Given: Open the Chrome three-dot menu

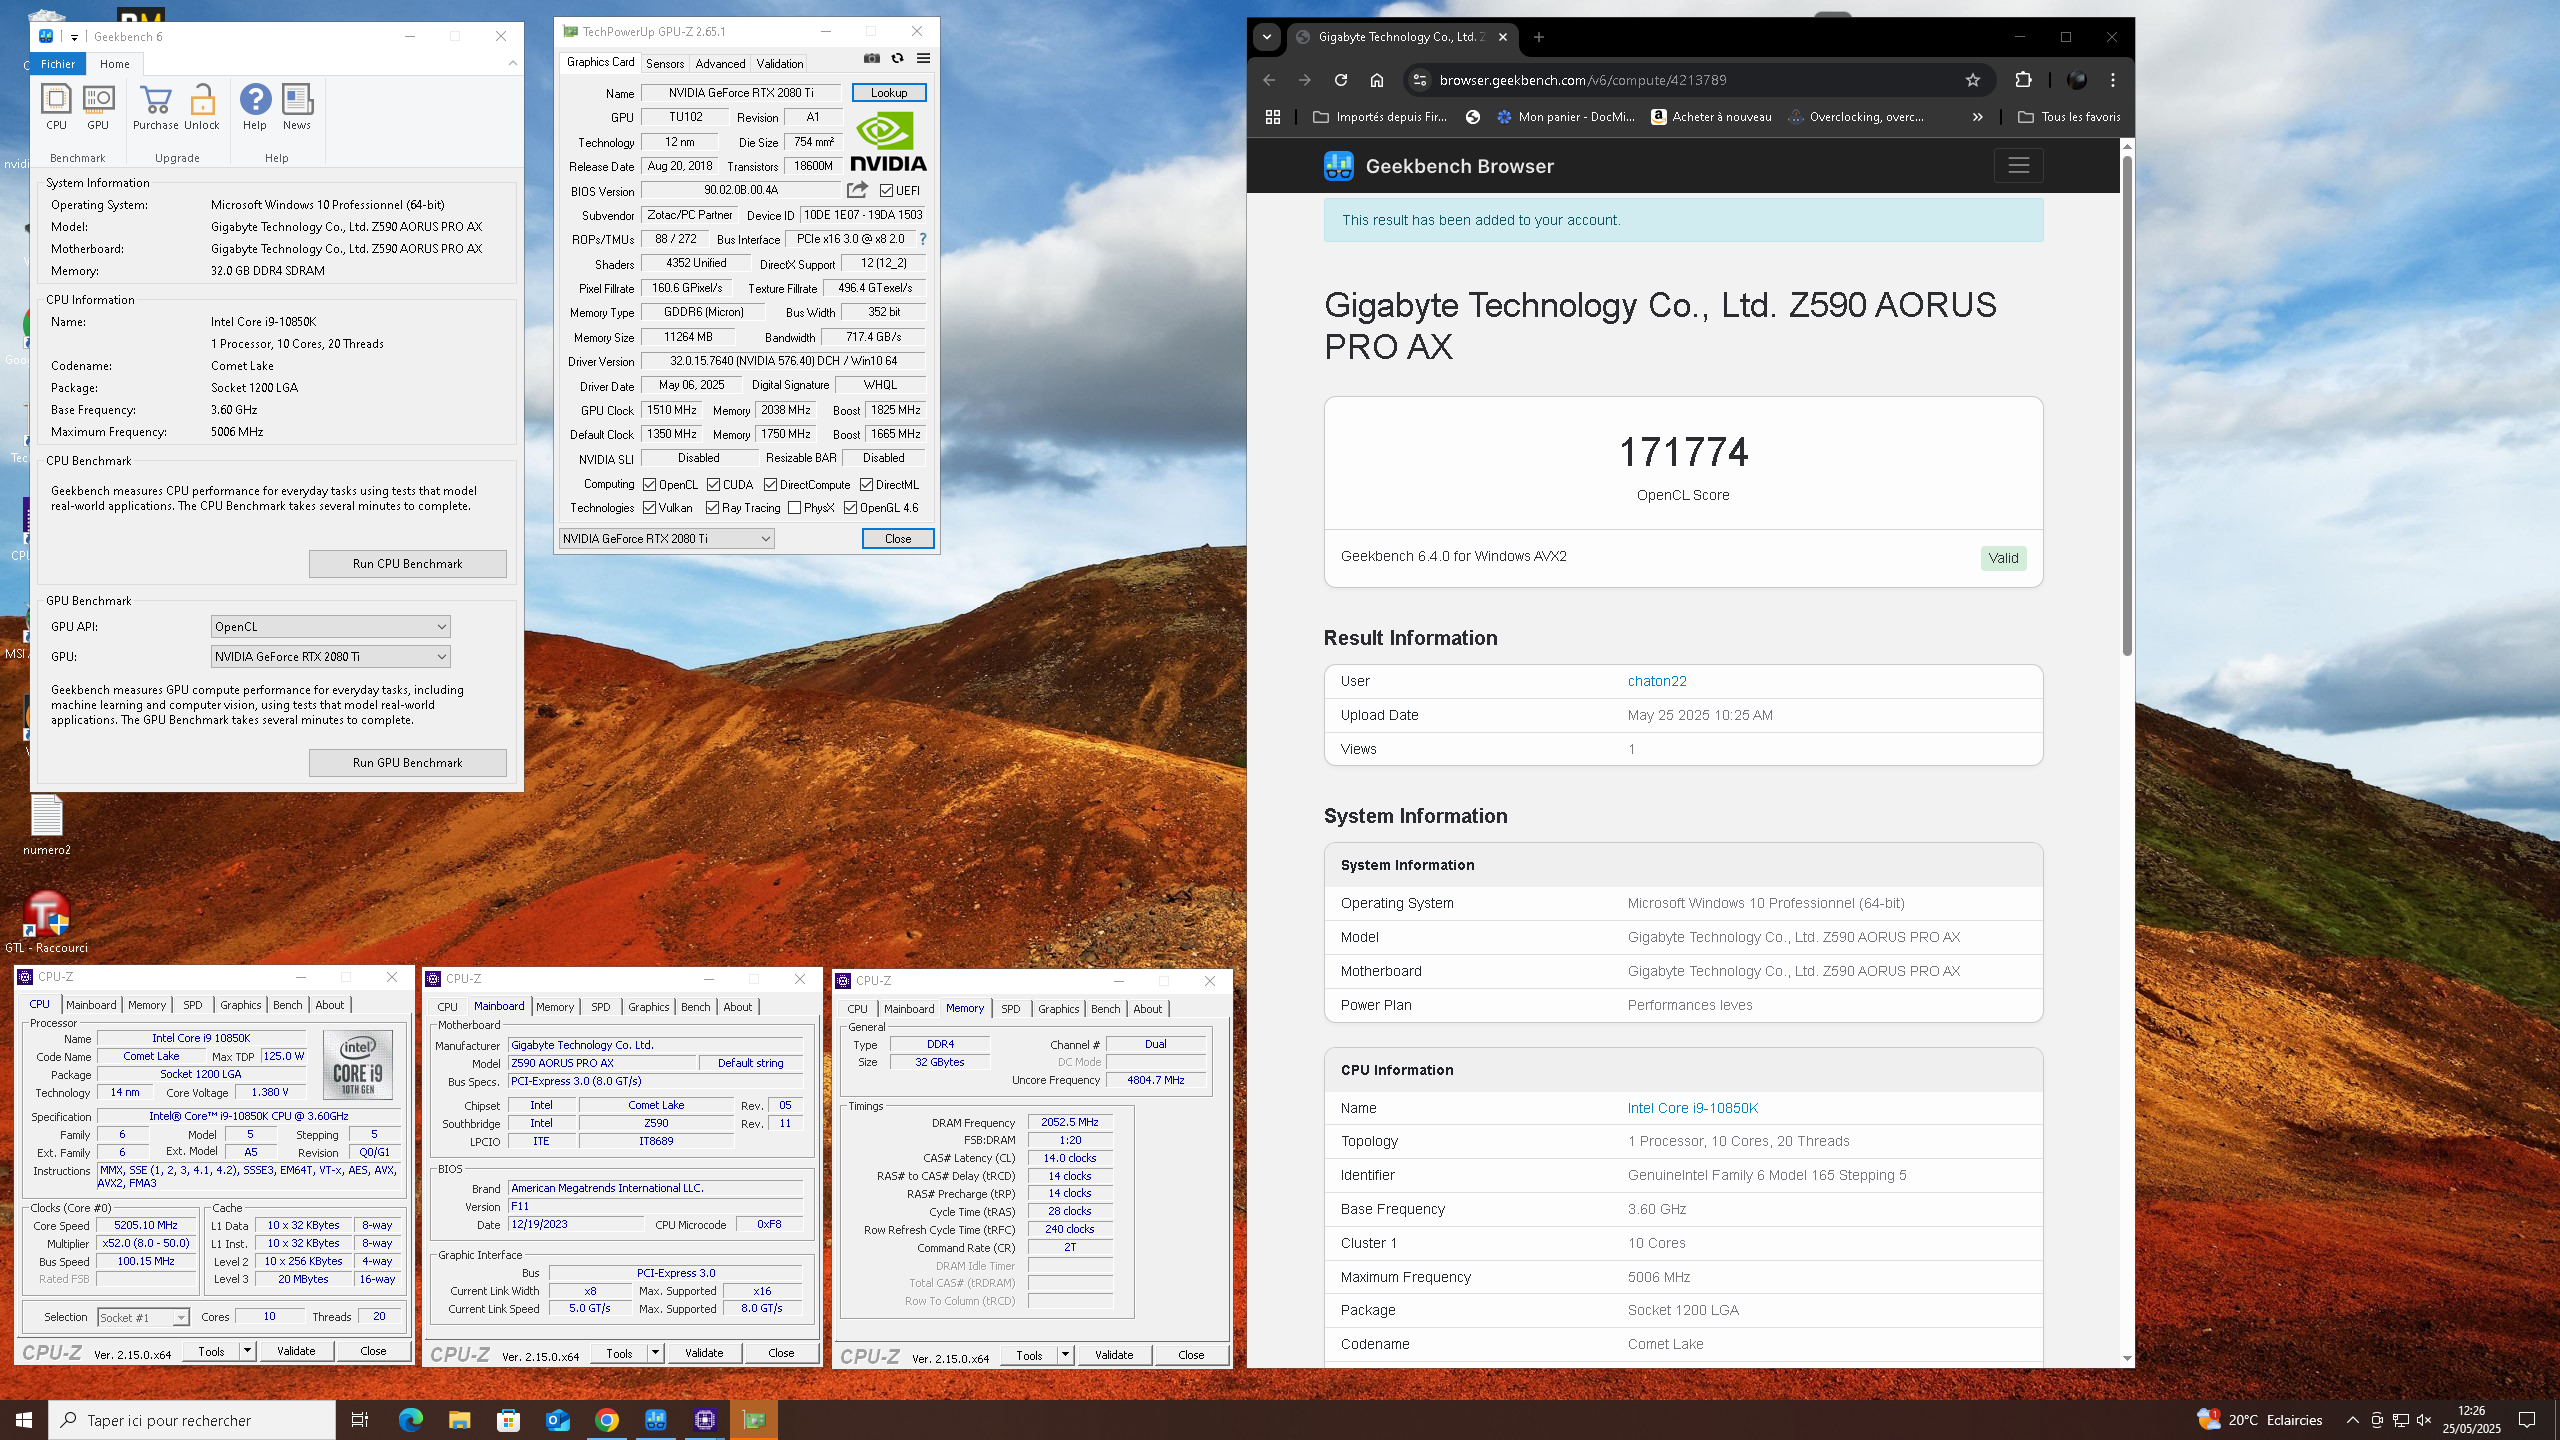Looking at the screenshot, I should tap(2113, 80).
